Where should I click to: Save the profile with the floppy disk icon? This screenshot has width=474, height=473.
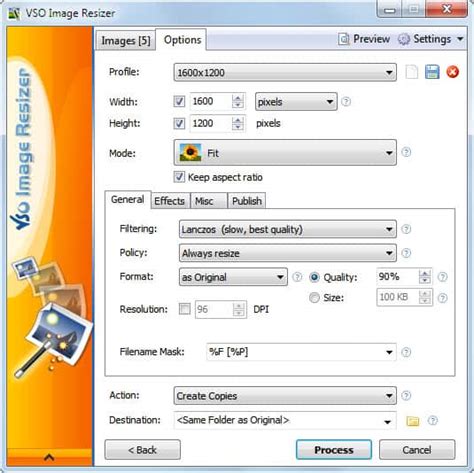click(432, 72)
